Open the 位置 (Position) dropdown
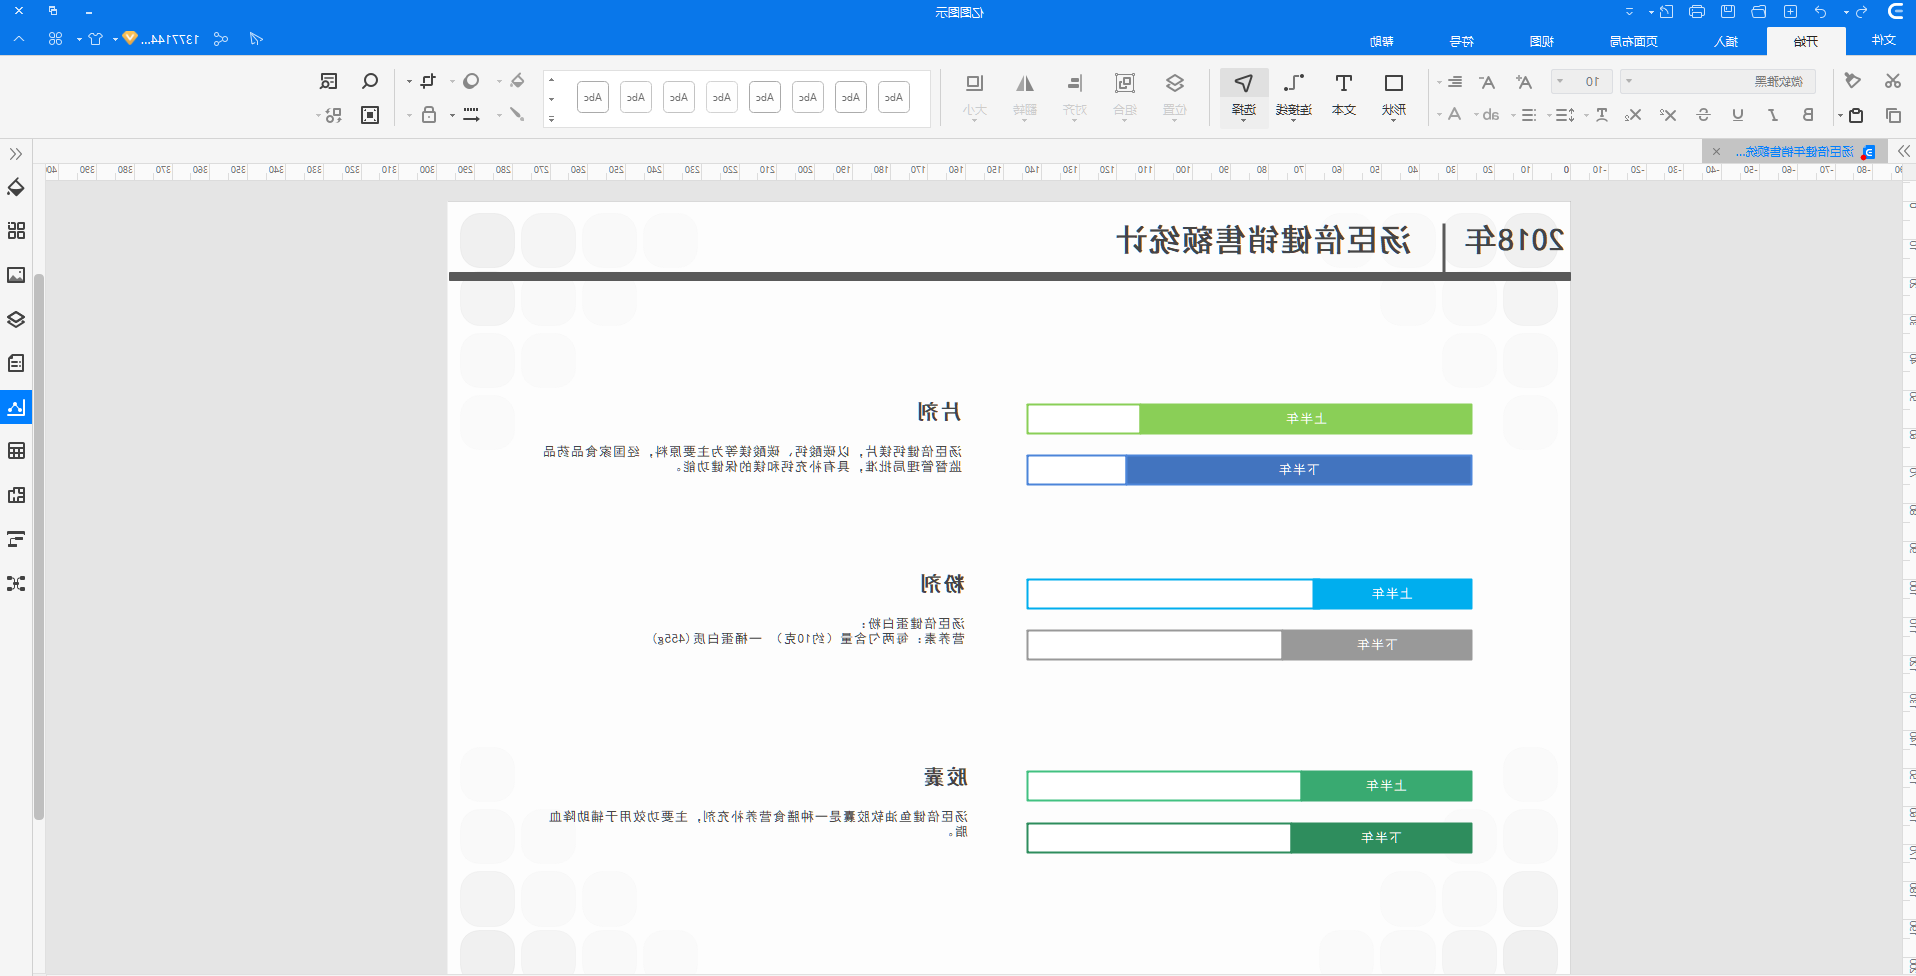Viewport: 1916px width, 976px height. [x=1175, y=95]
